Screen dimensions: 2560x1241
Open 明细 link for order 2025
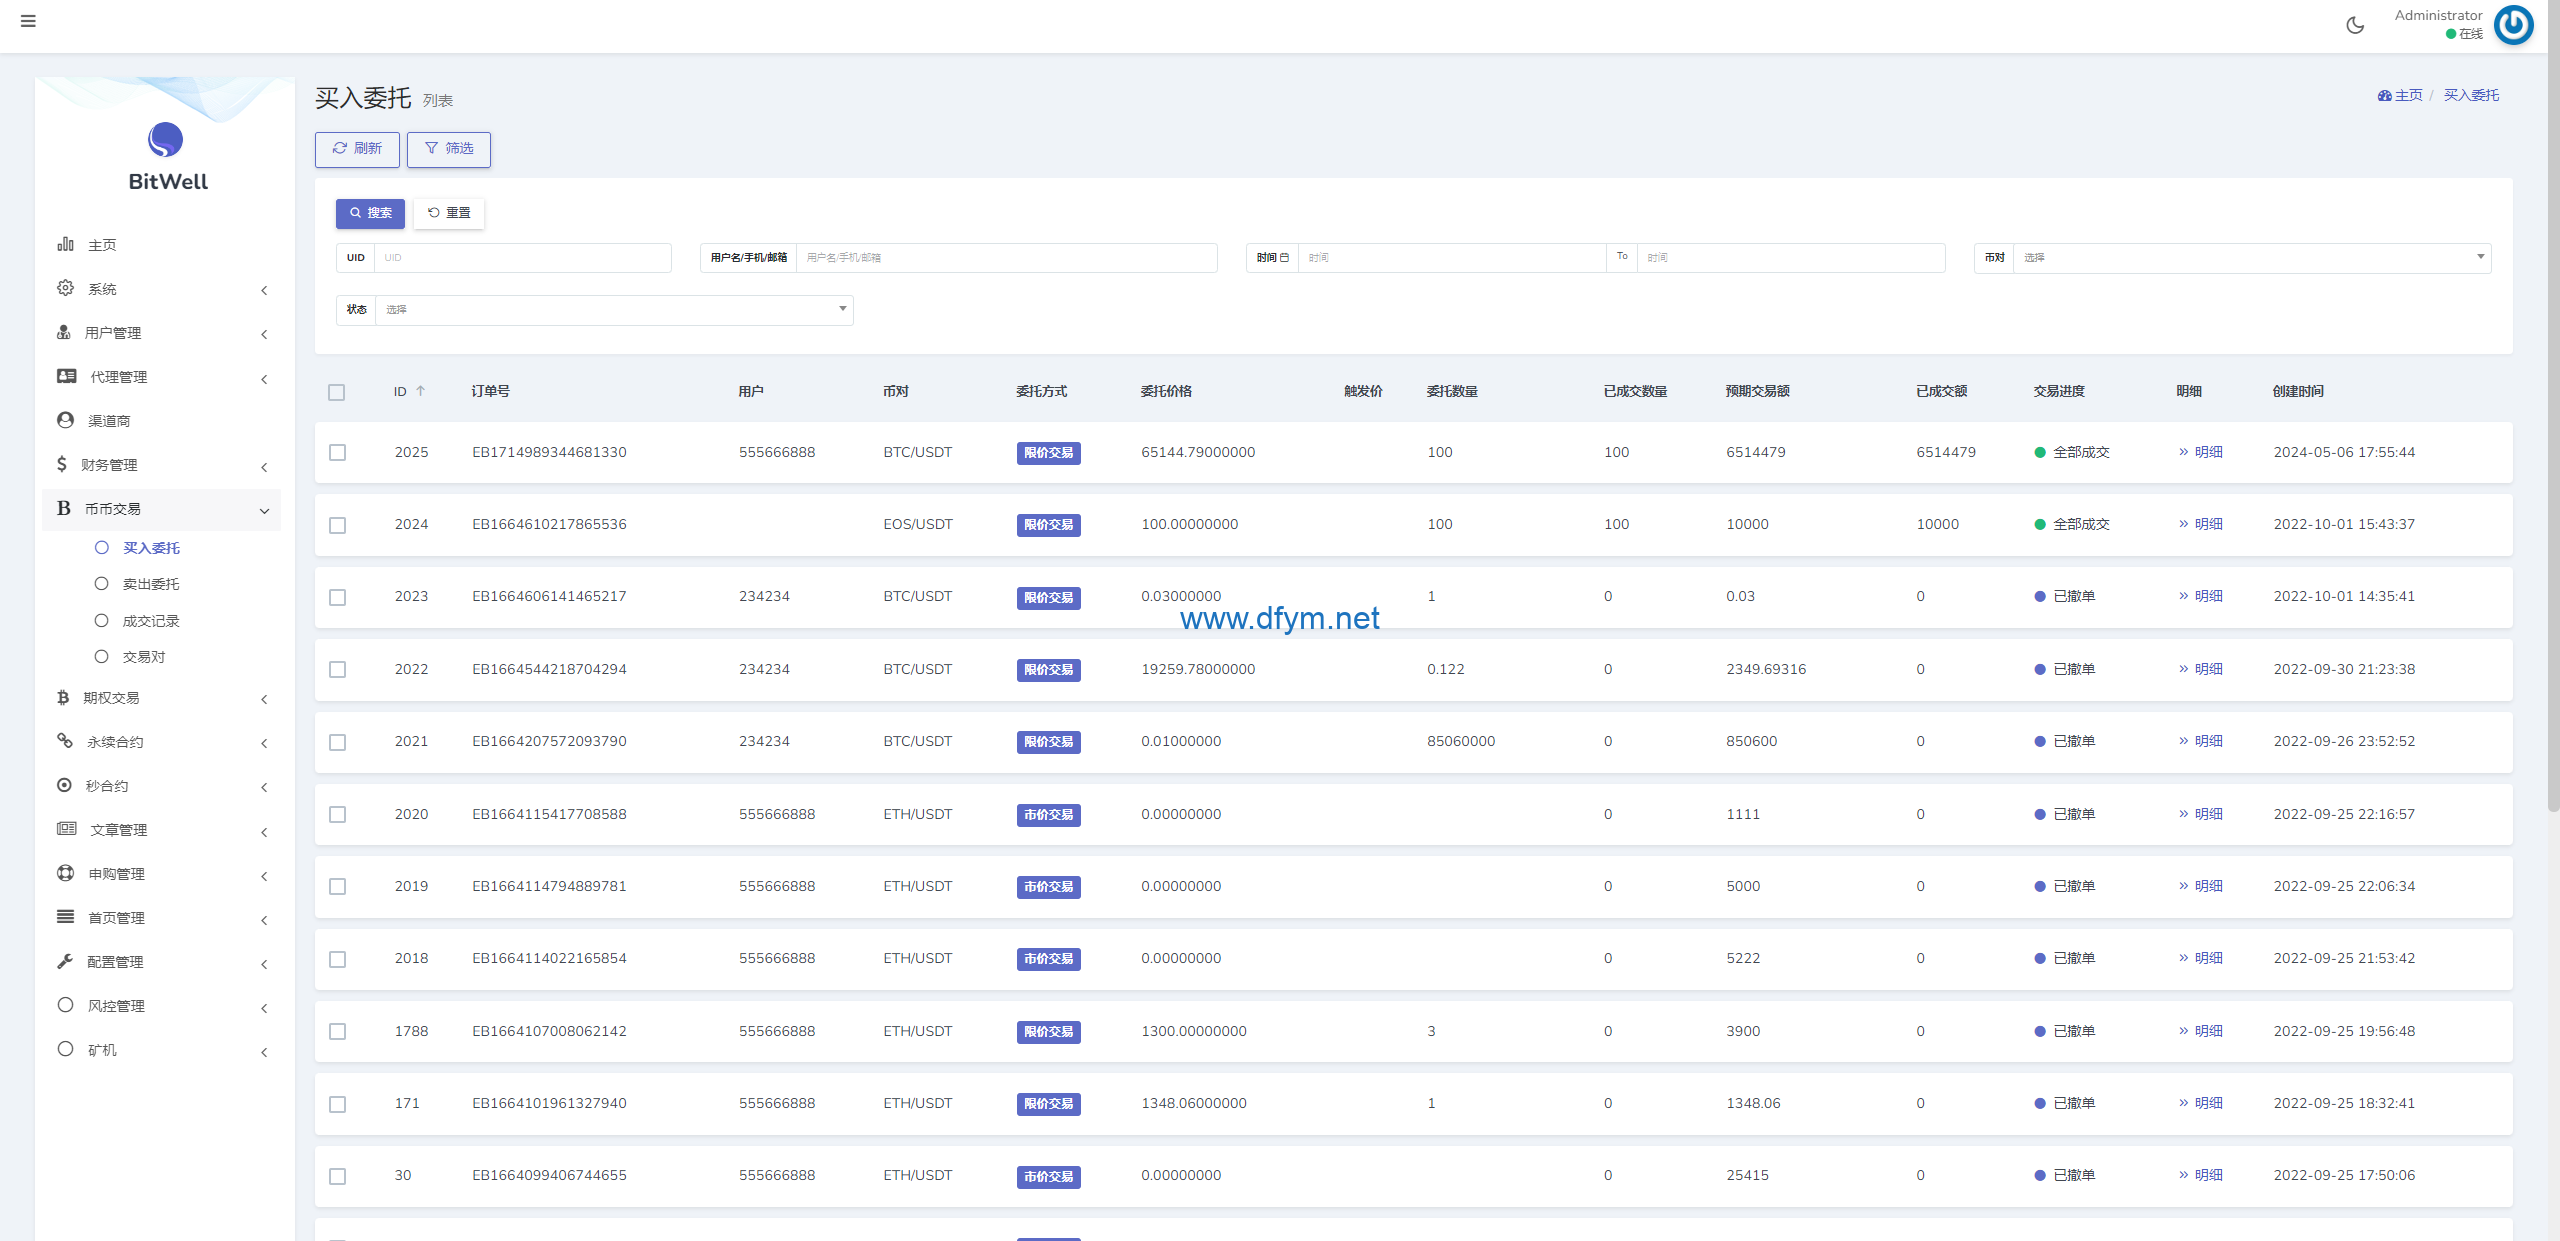click(2200, 452)
